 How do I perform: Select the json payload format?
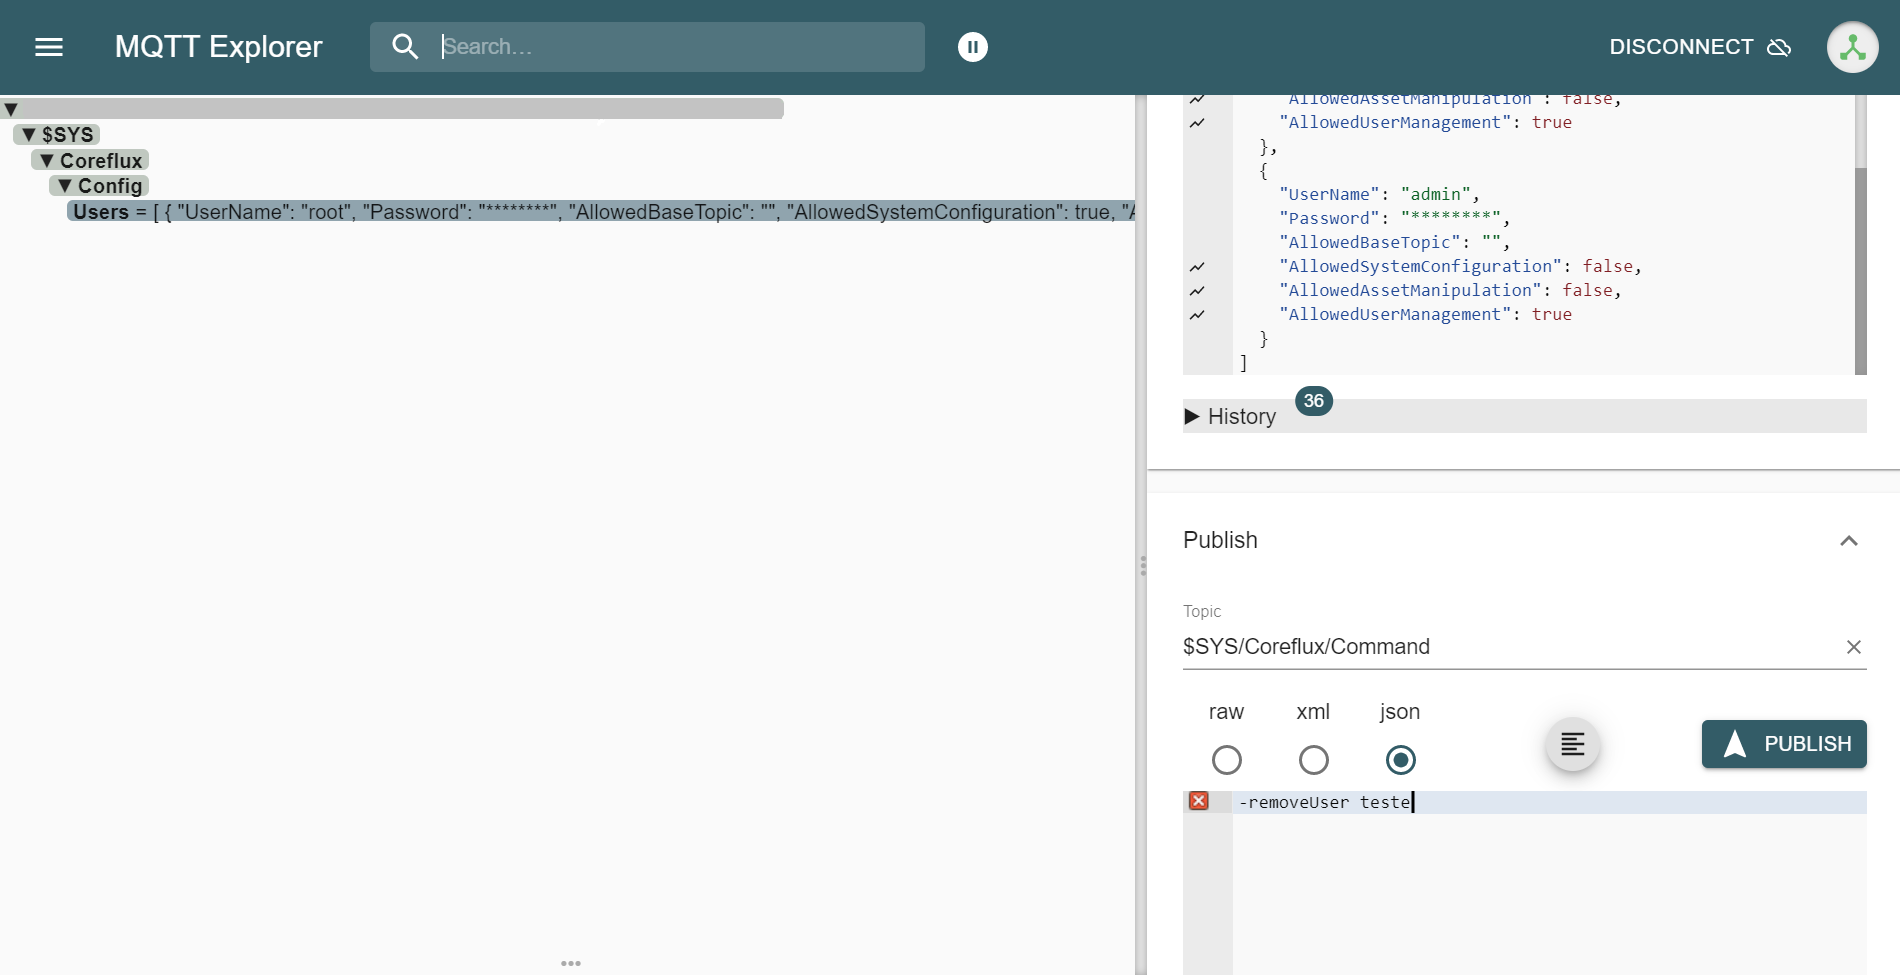click(1400, 760)
